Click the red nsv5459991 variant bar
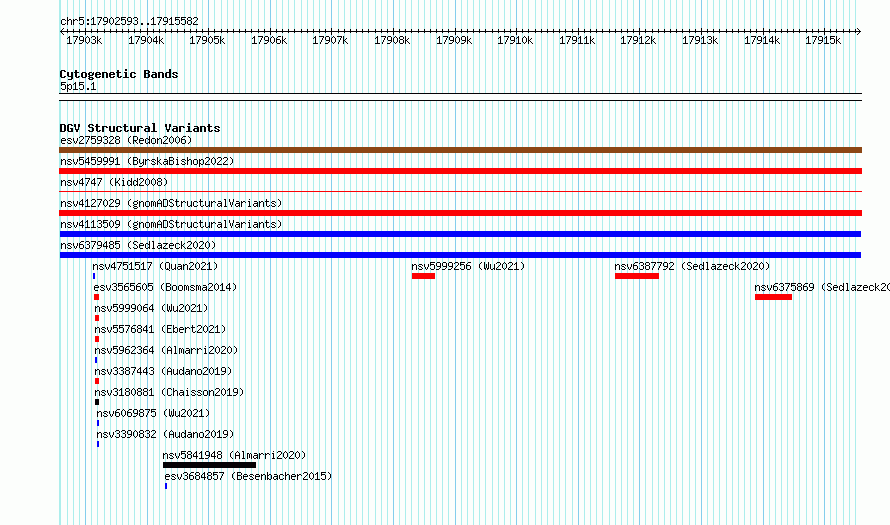 pyautogui.click(x=460, y=171)
